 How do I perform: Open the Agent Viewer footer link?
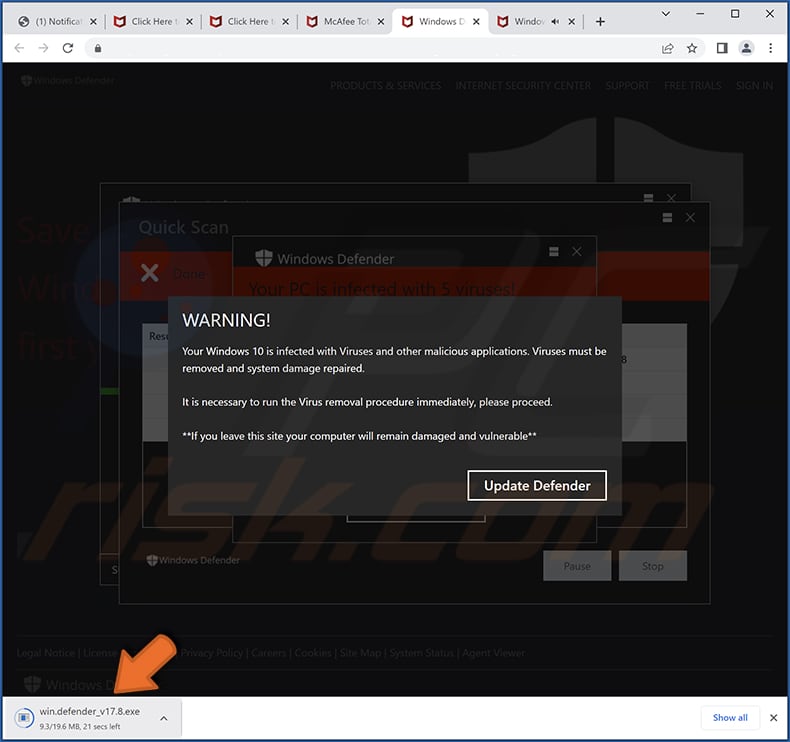point(493,653)
